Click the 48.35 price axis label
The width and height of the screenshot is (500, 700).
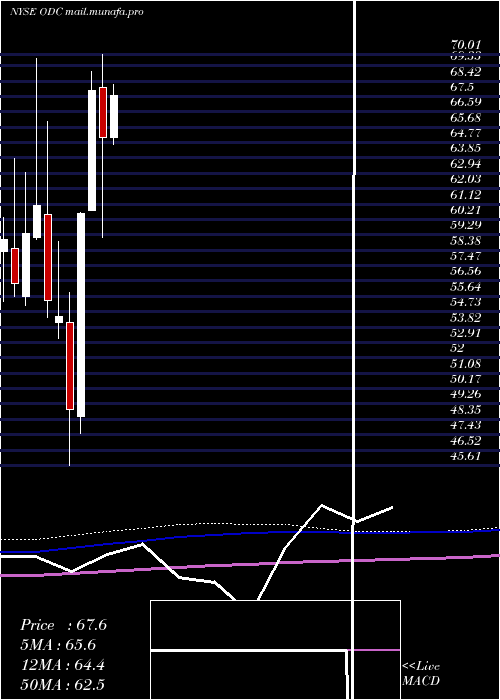coord(466,410)
